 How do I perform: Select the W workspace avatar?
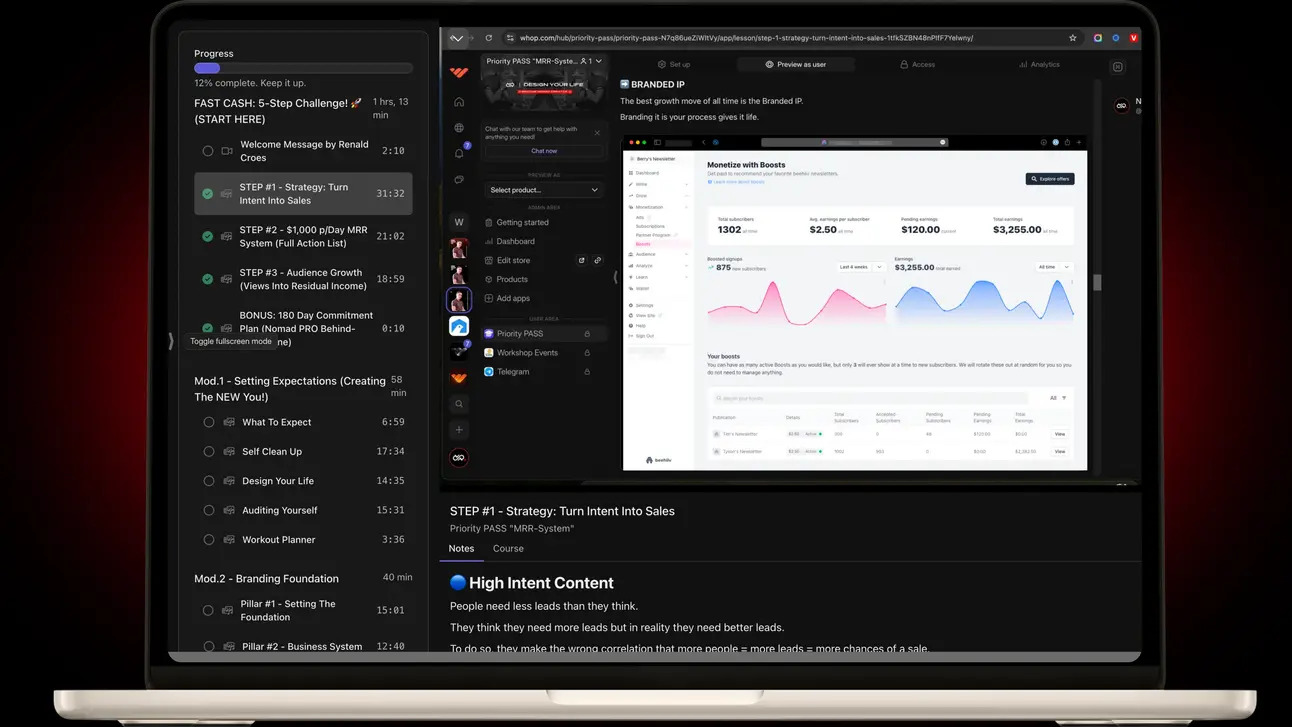coord(459,222)
